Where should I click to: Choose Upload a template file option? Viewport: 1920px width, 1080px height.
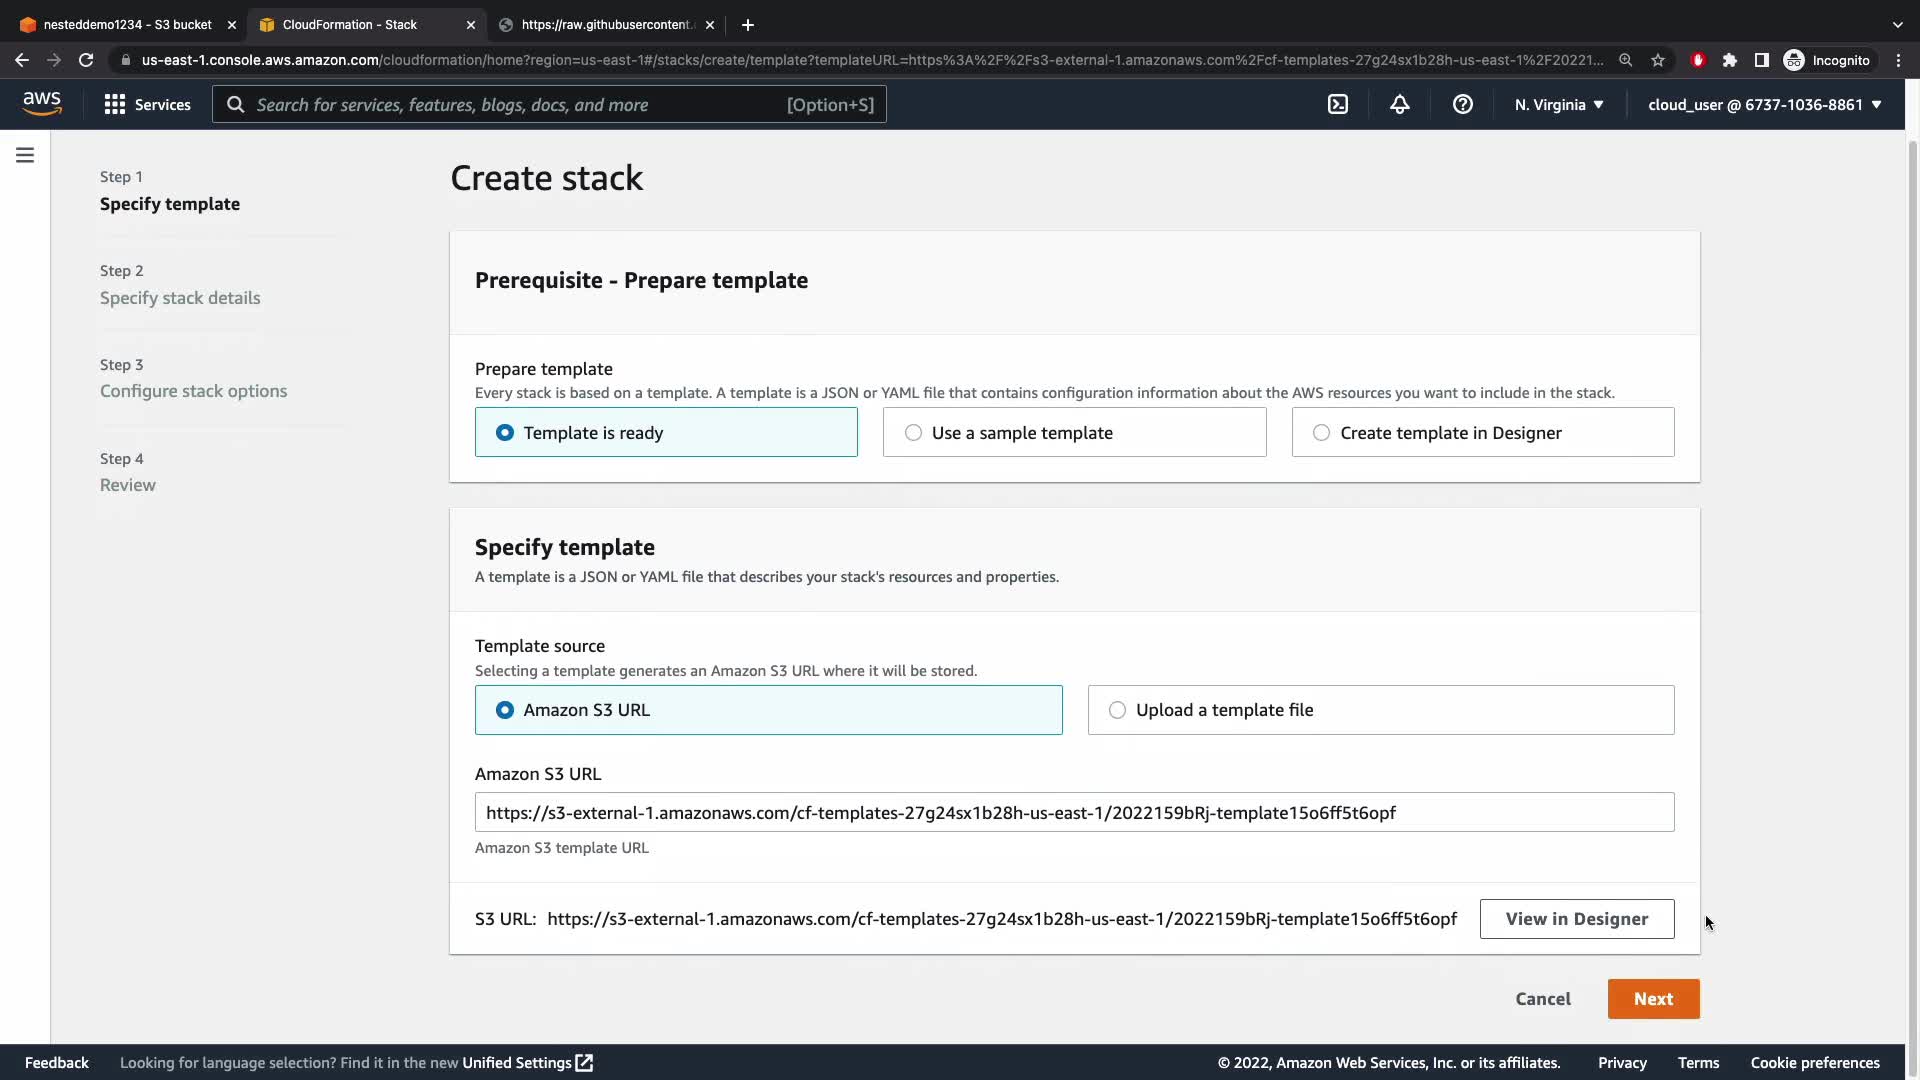pos(1380,710)
